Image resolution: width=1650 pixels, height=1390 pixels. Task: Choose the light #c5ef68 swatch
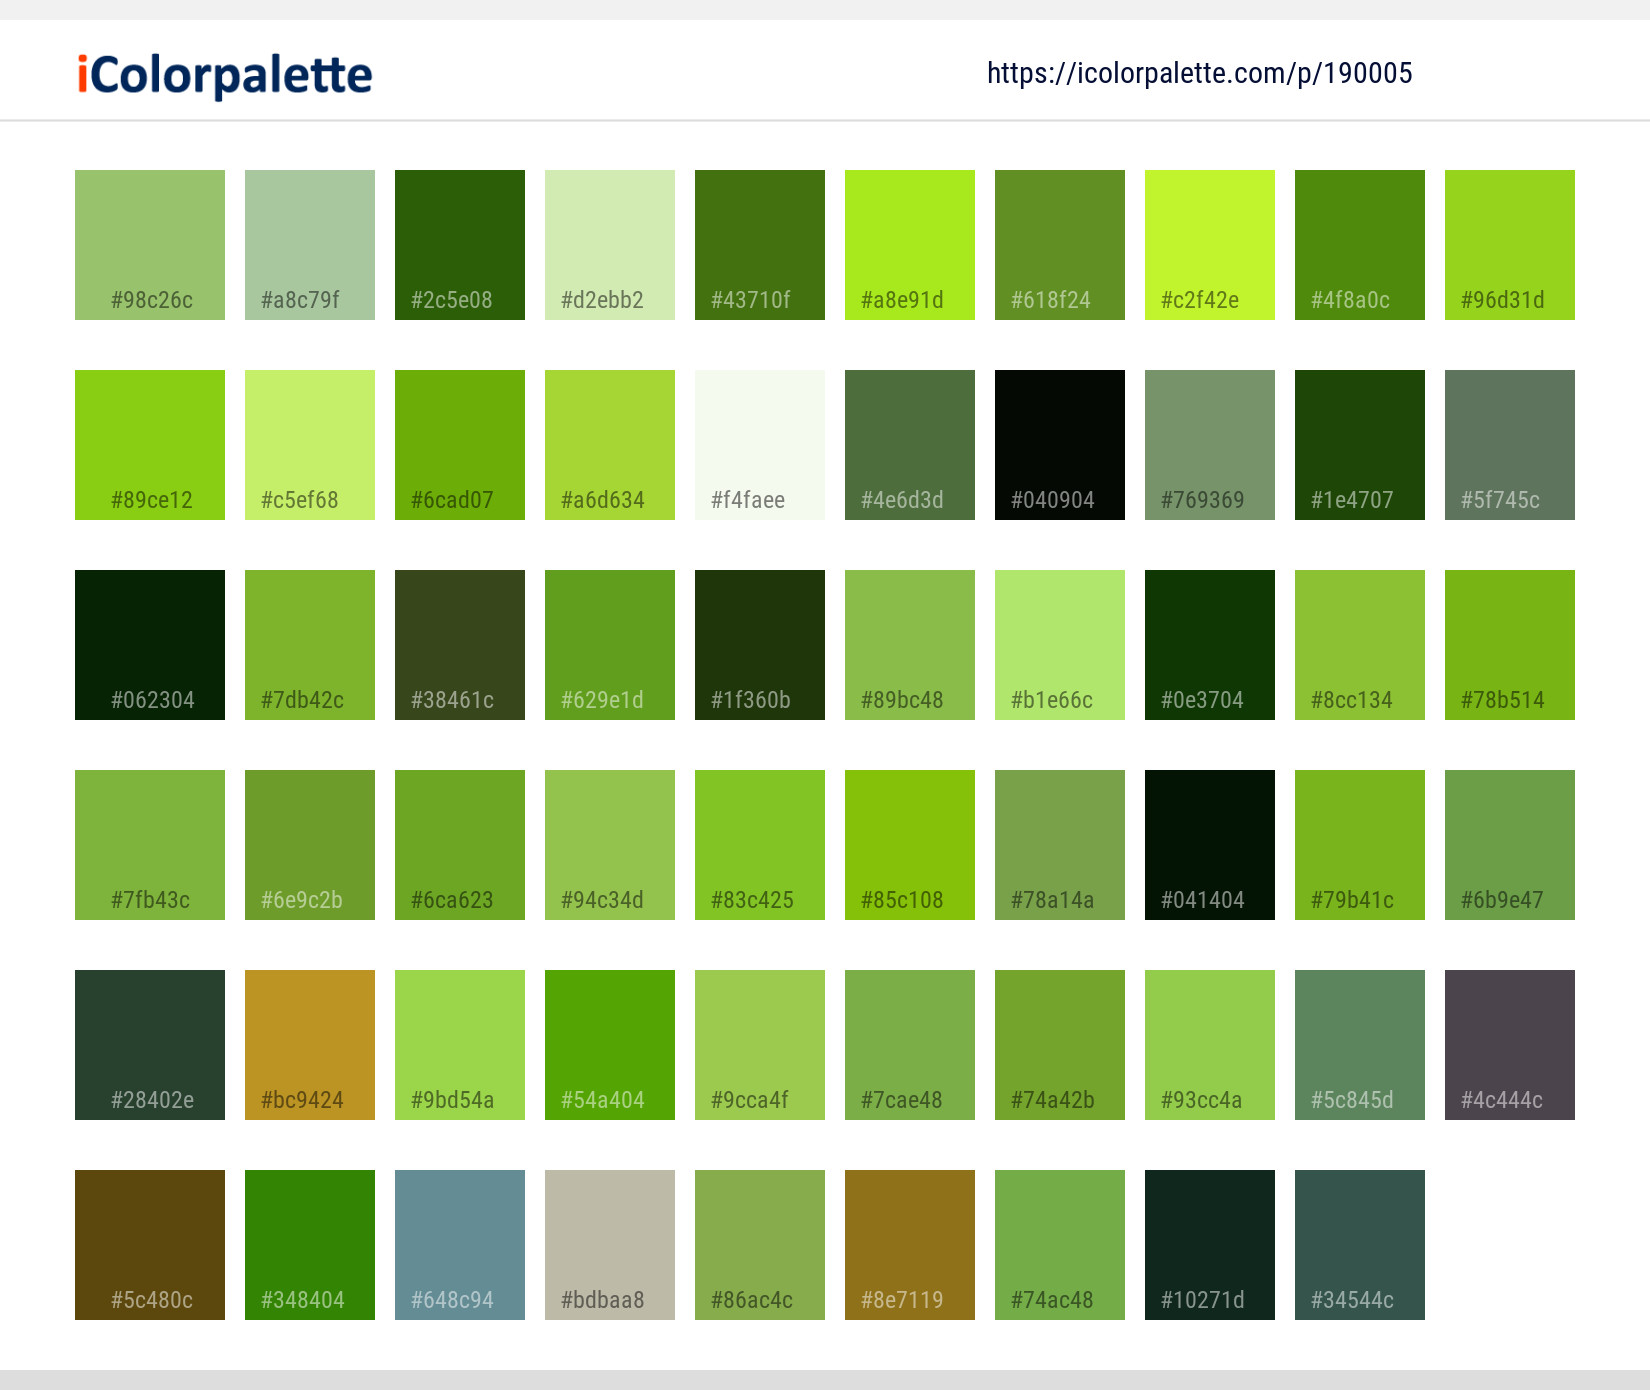(x=310, y=445)
